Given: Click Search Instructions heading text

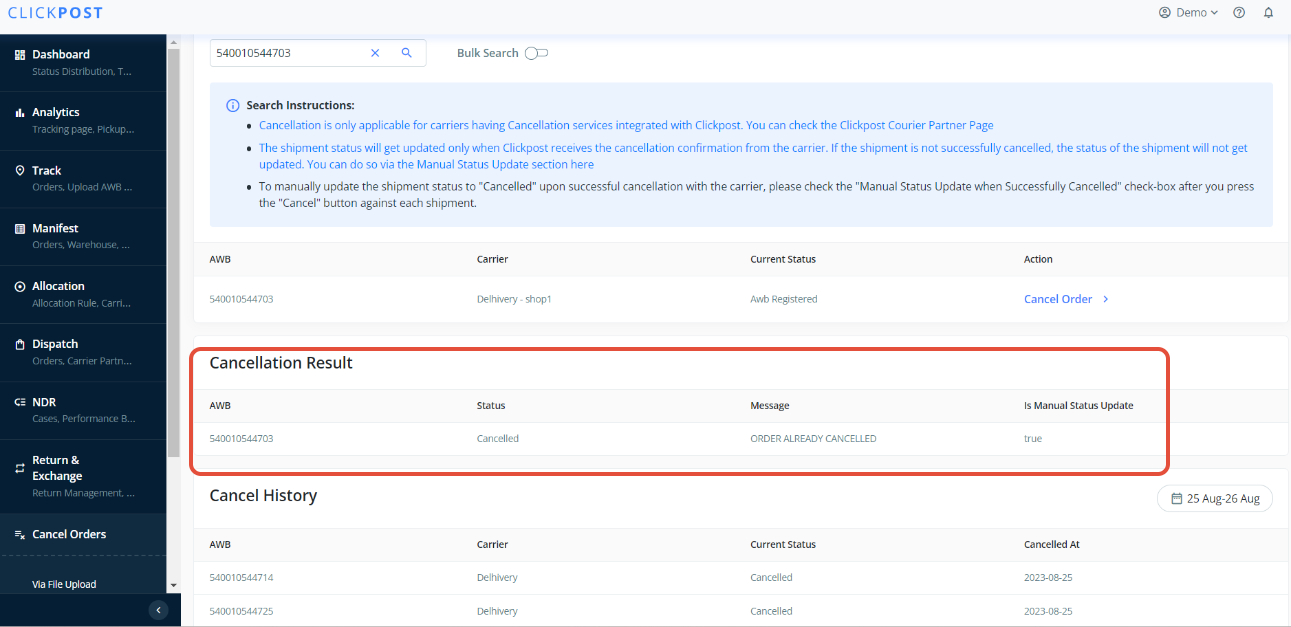Looking at the screenshot, I should point(300,105).
